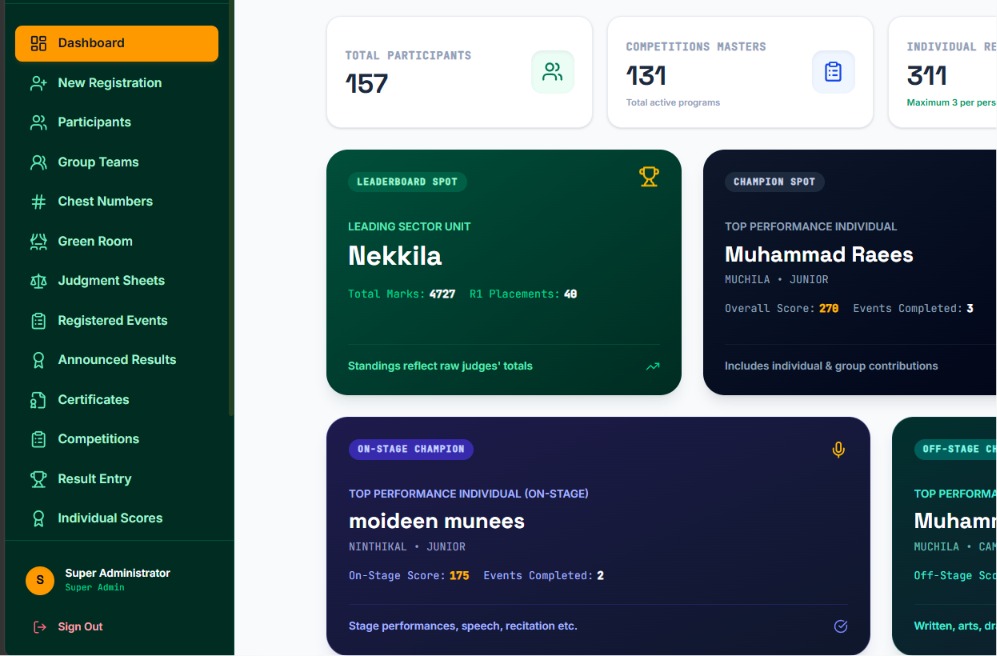Open Green Room page
This screenshot has width=997, height=656.
[x=116, y=242]
